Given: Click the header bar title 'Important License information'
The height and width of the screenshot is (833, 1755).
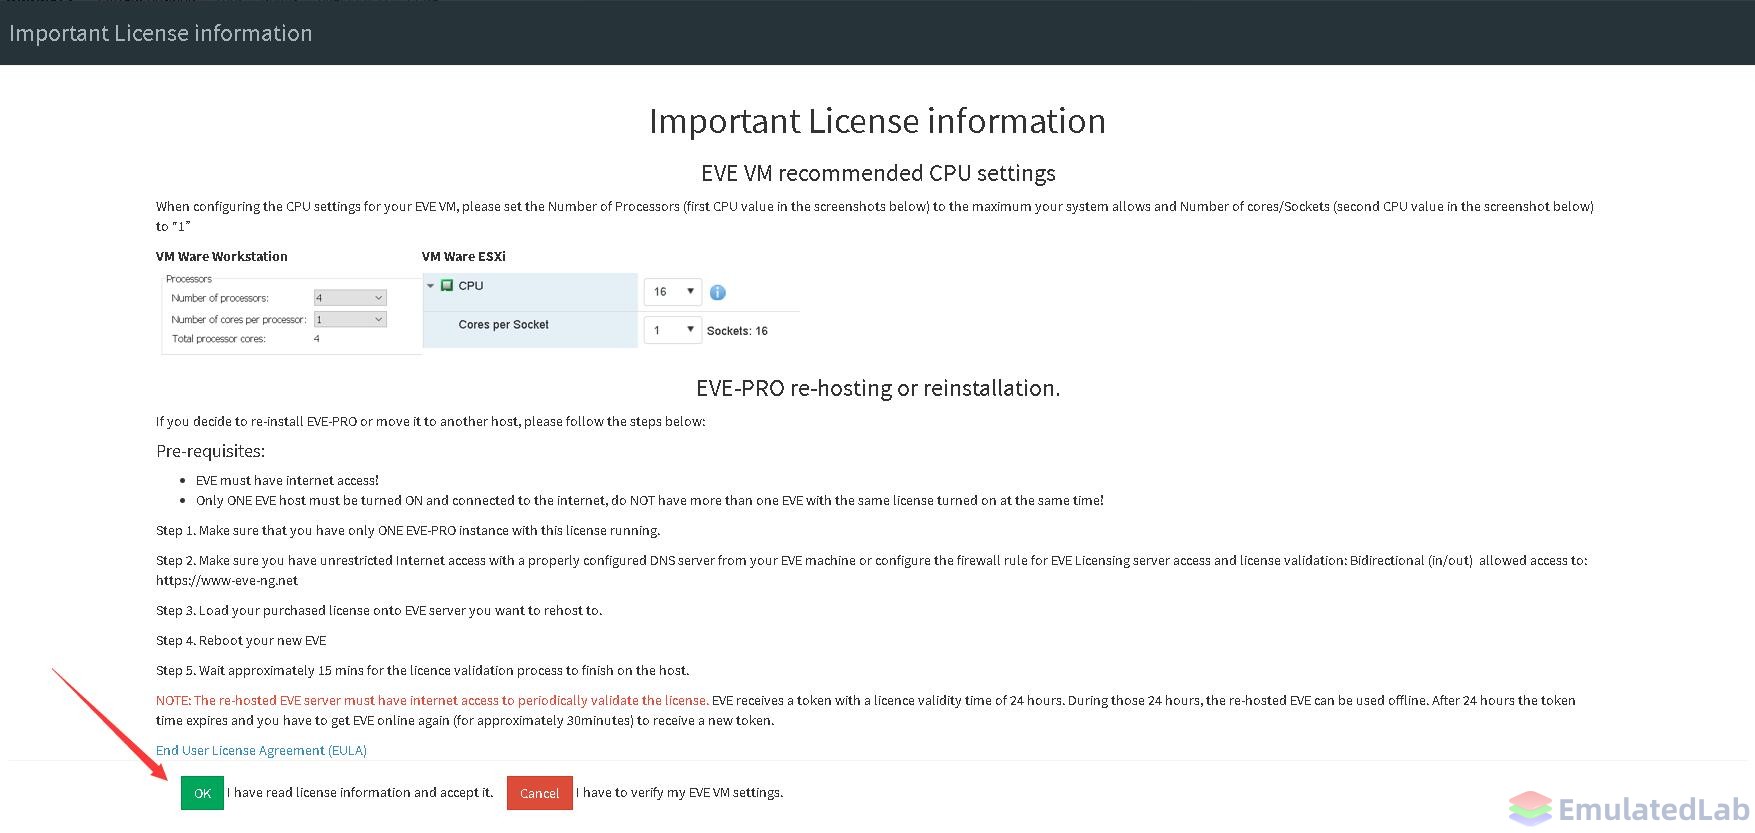Looking at the screenshot, I should tap(161, 33).
